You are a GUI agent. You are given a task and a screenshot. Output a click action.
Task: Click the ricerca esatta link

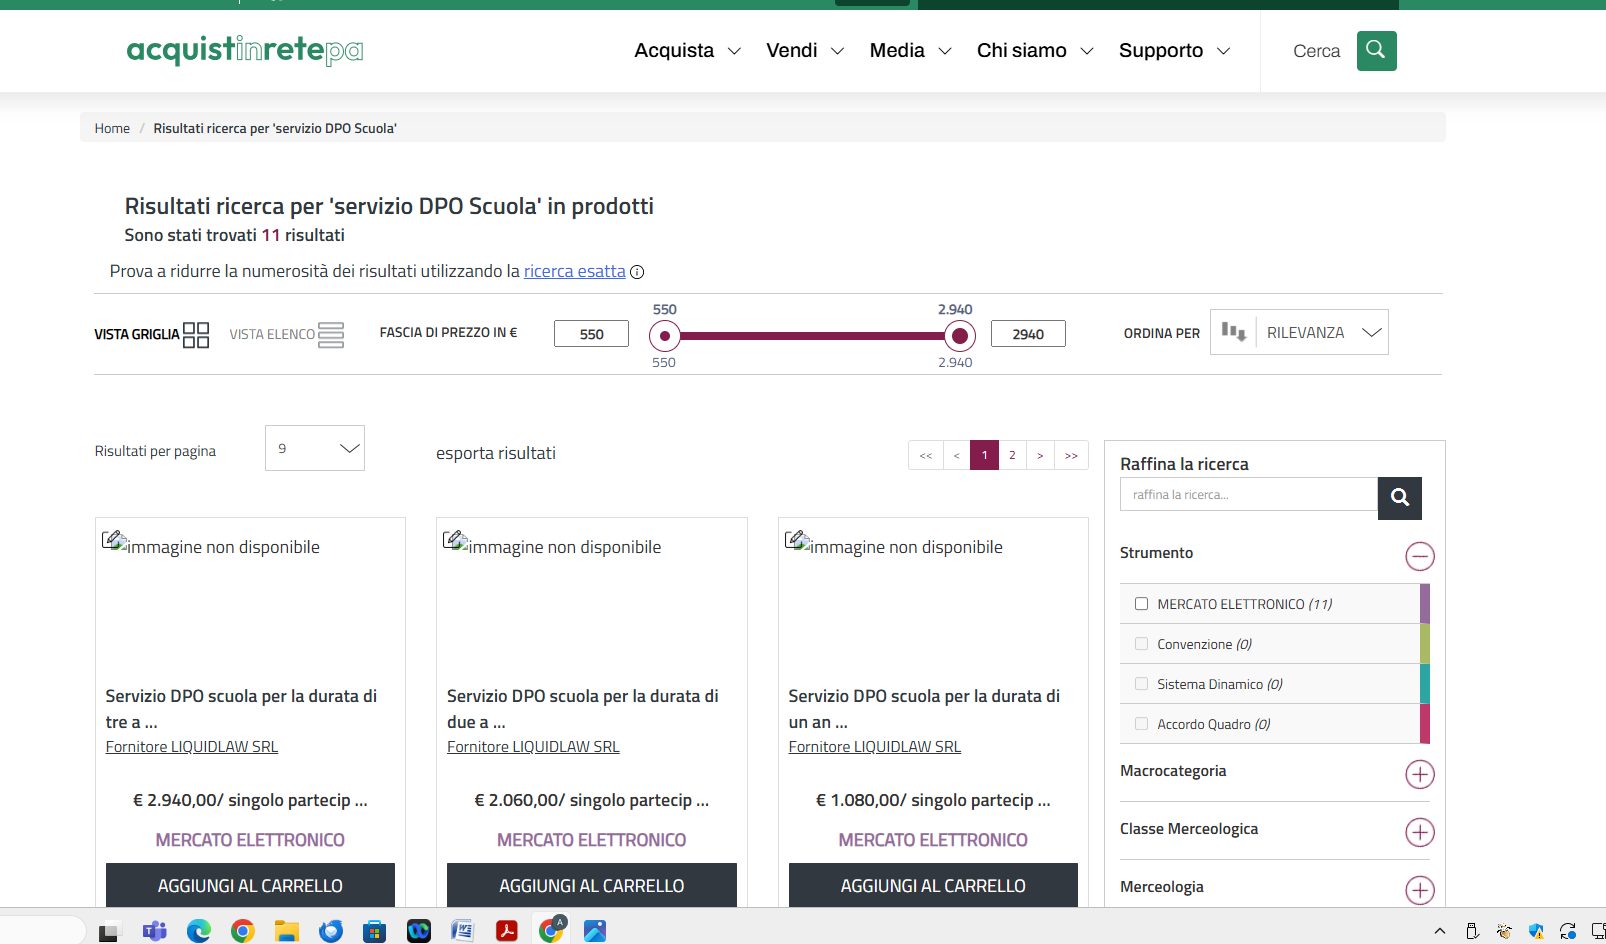[x=574, y=271]
